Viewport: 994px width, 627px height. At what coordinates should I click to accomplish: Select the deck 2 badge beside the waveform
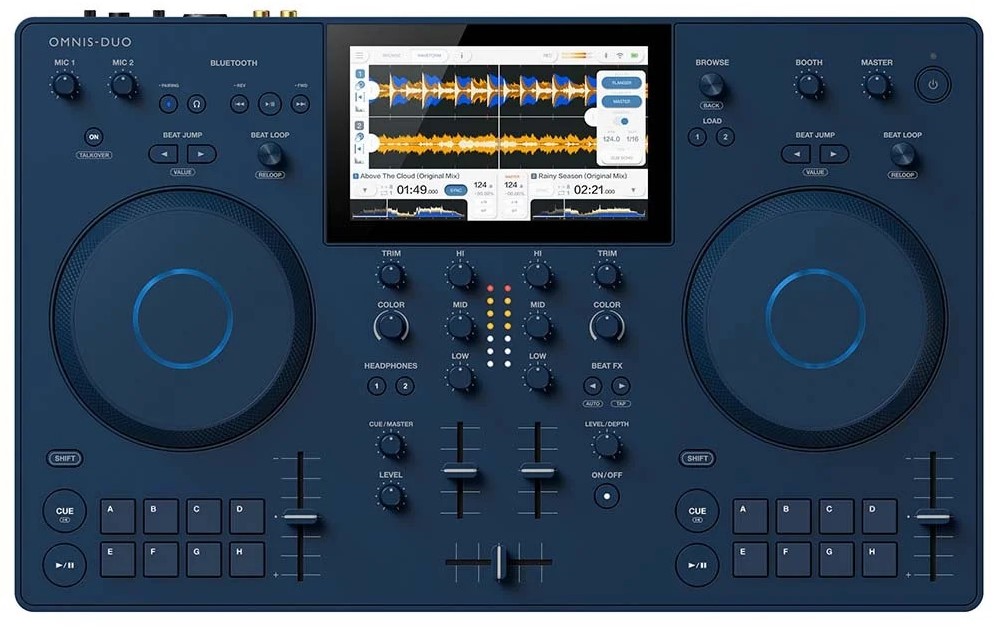pos(359,126)
